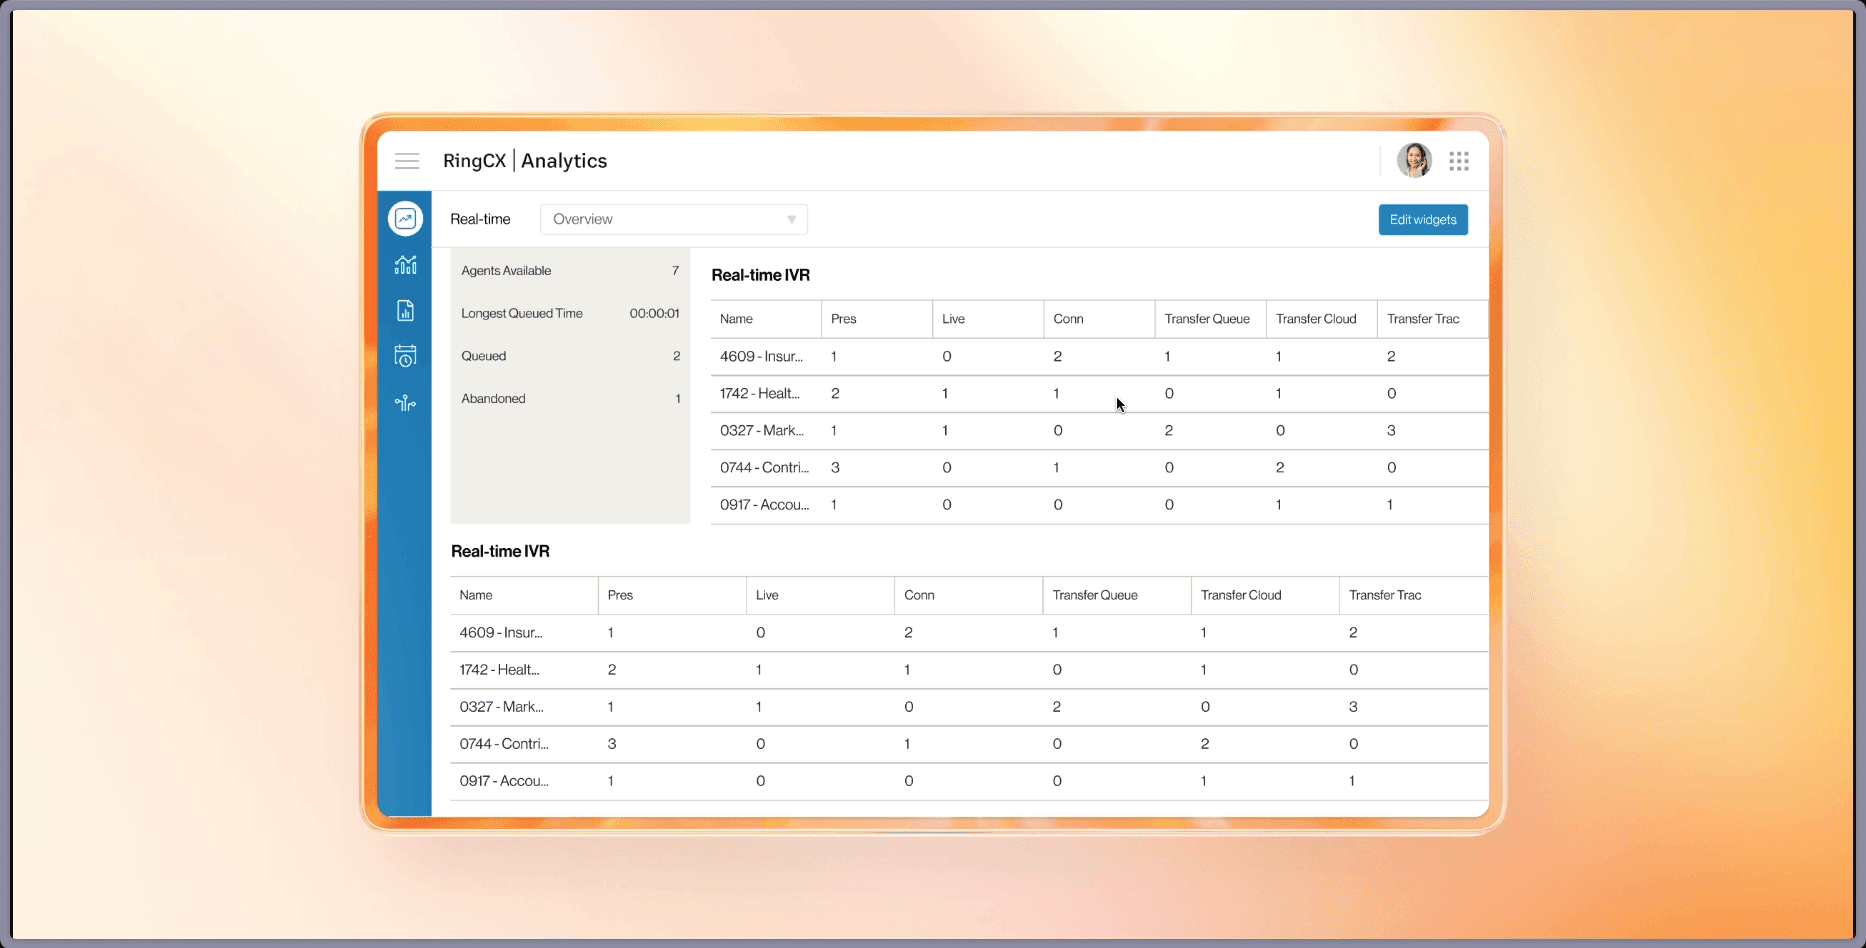Click Transfer Cloud header in upper IVR table
This screenshot has width=1866, height=948.
1321,319
